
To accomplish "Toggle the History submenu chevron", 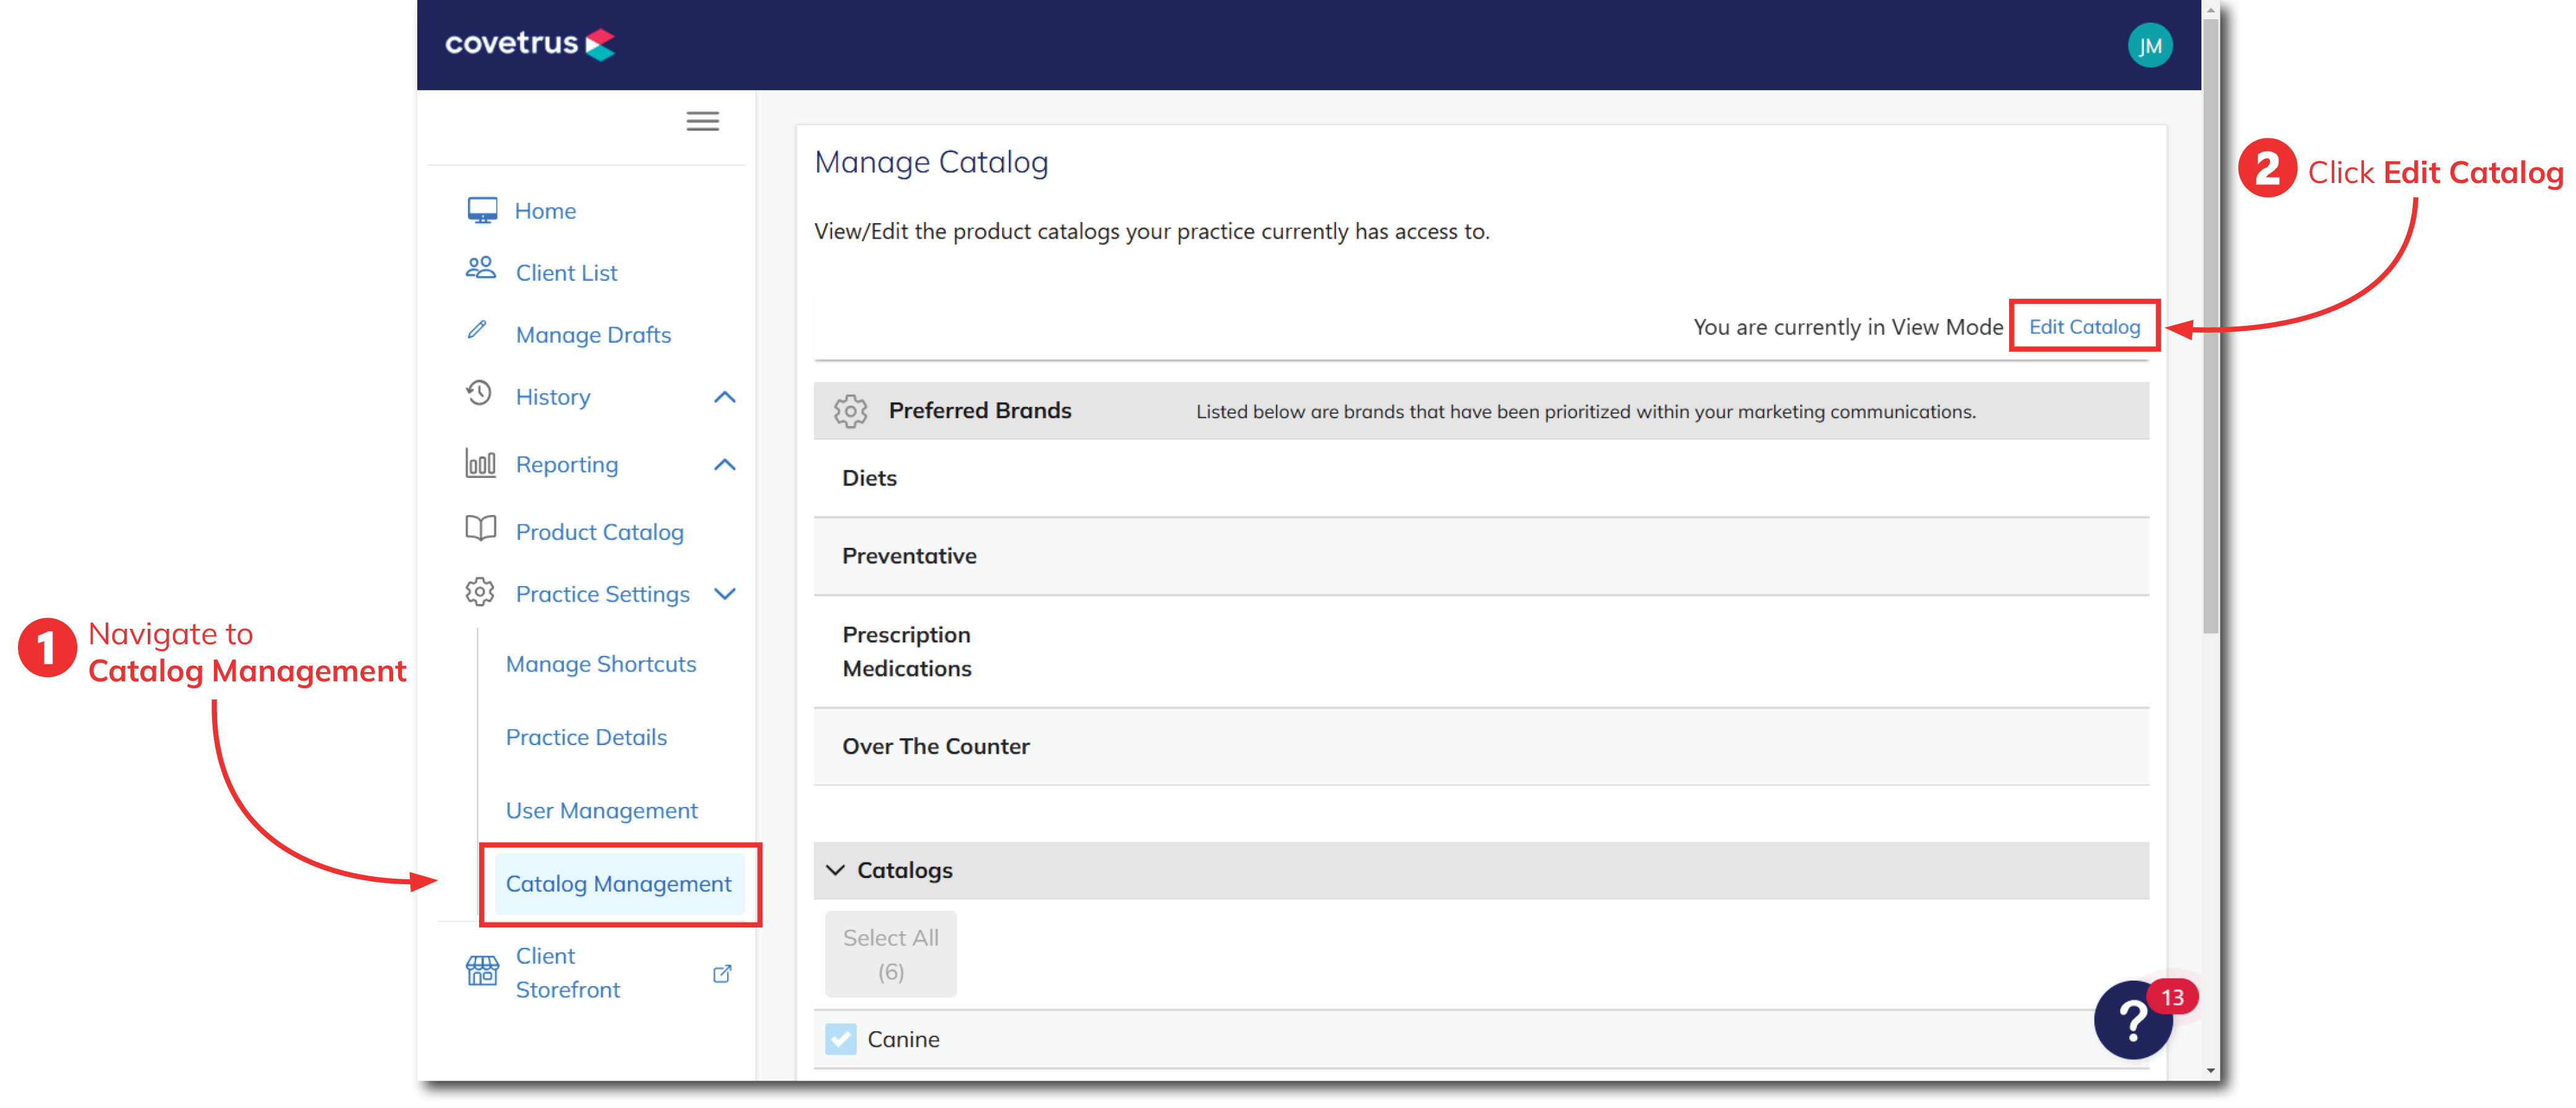I will [725, 397].
